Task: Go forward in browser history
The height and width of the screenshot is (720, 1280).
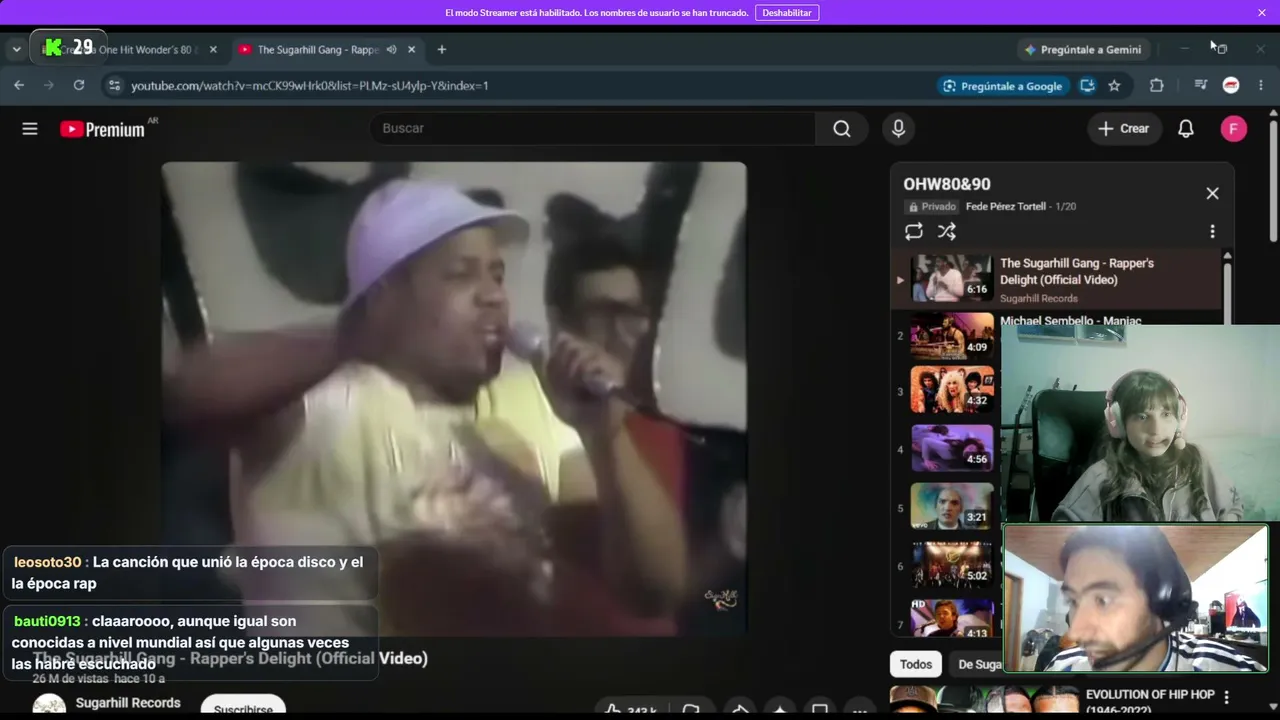Action: coord(49,86)
